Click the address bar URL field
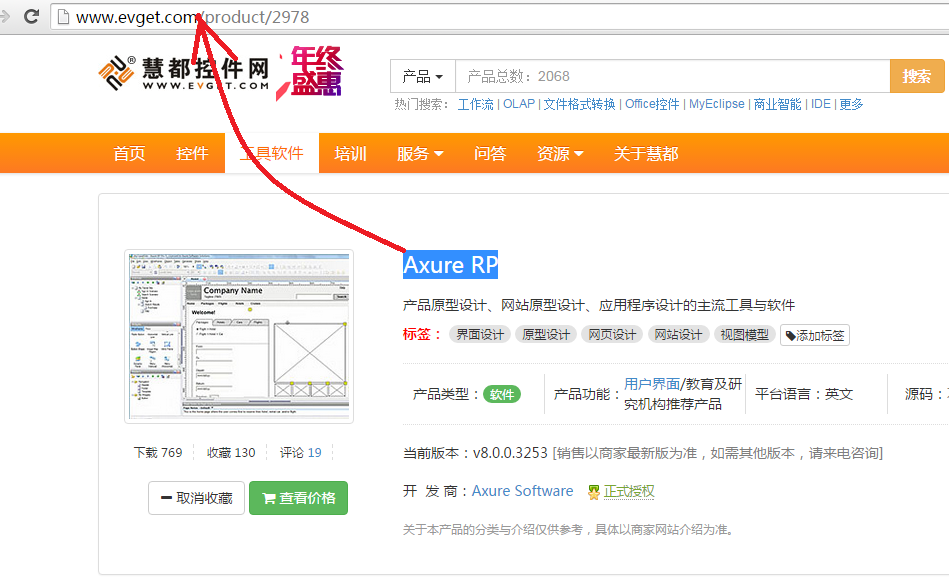The width and height of the screenshot is (949, 583). click(x=502, y=17)
